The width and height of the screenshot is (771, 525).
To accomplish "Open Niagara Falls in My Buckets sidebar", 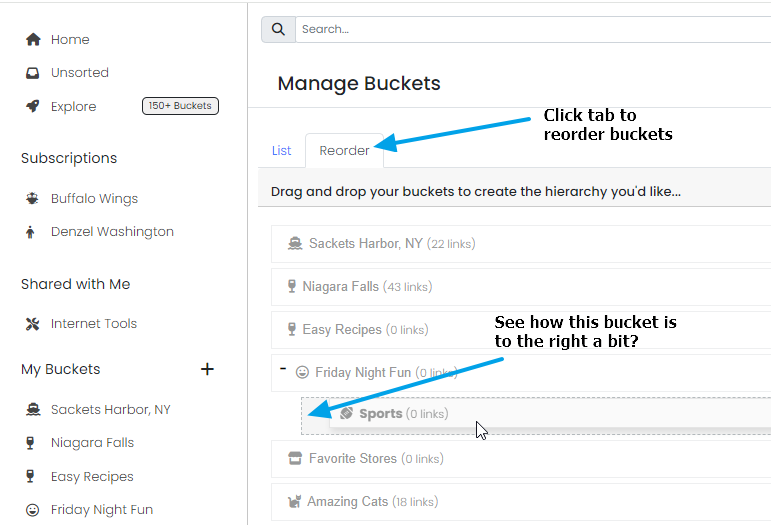I will 92,443.
